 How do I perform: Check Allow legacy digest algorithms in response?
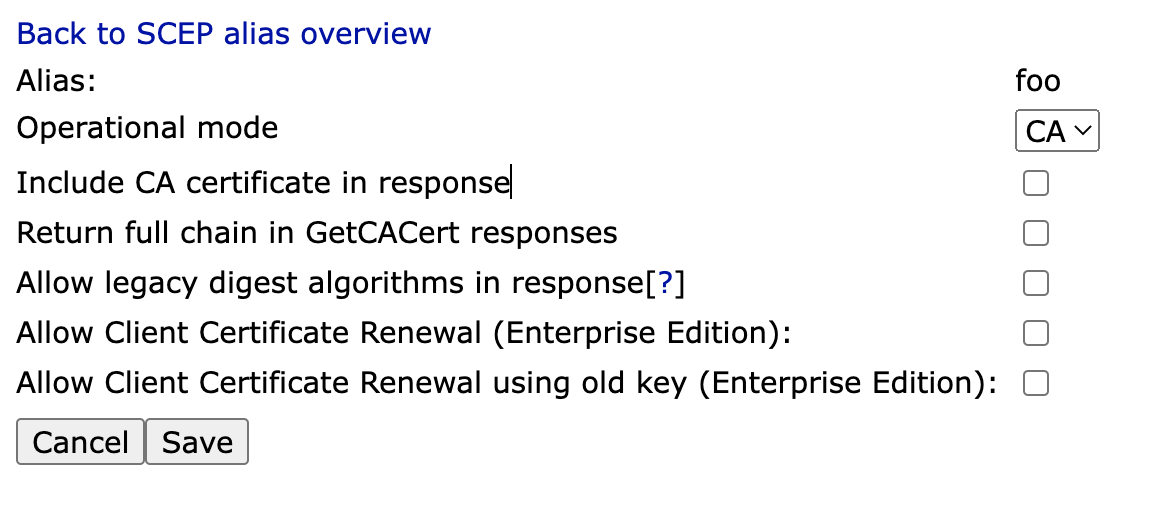(1035, 284)
